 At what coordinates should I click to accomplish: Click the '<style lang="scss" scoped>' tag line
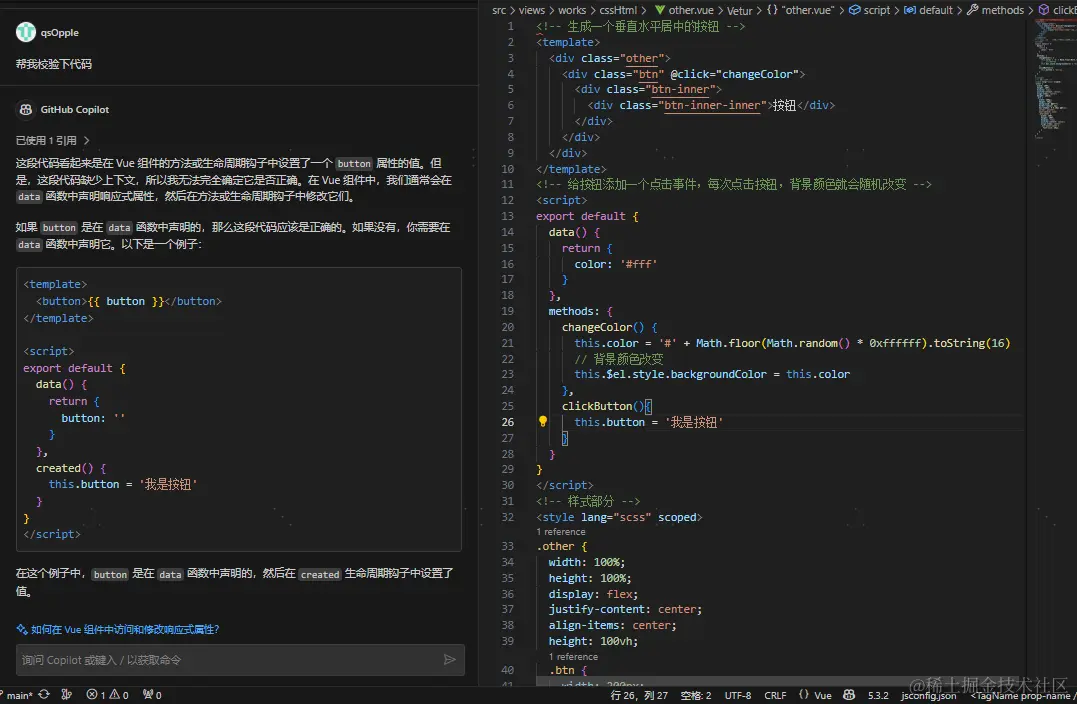click(x=619, y=516)
